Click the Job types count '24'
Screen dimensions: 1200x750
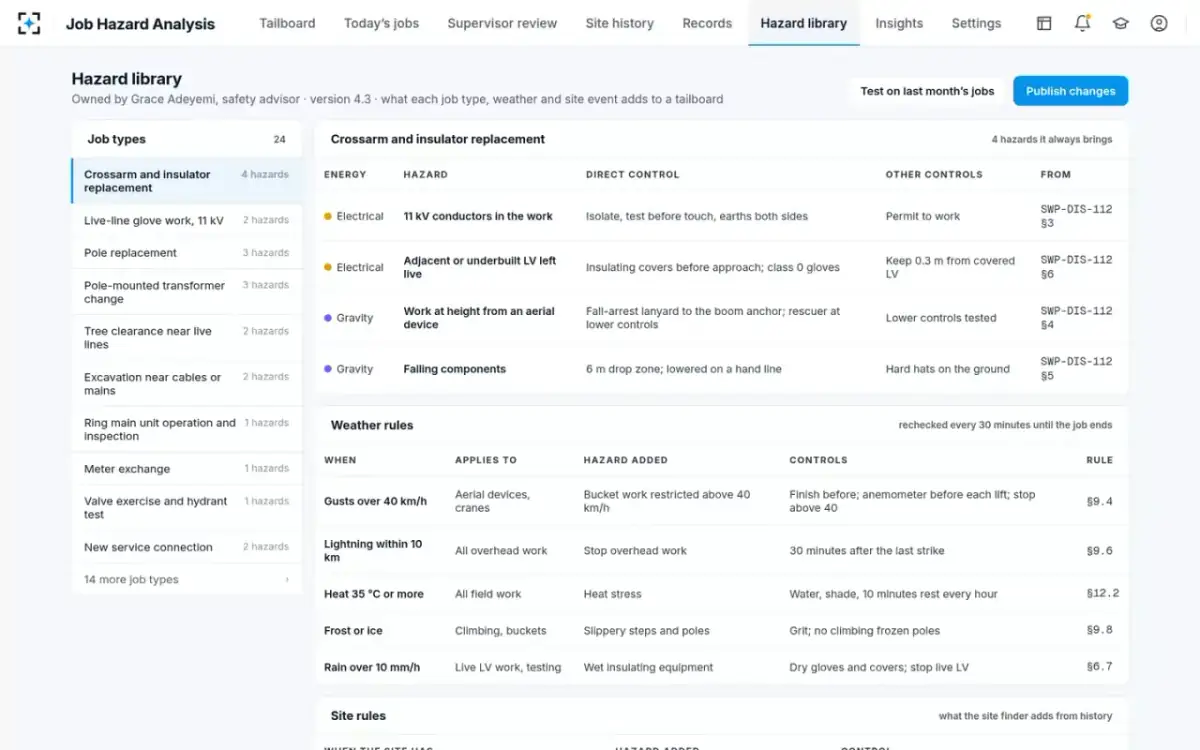pos(279,140)
